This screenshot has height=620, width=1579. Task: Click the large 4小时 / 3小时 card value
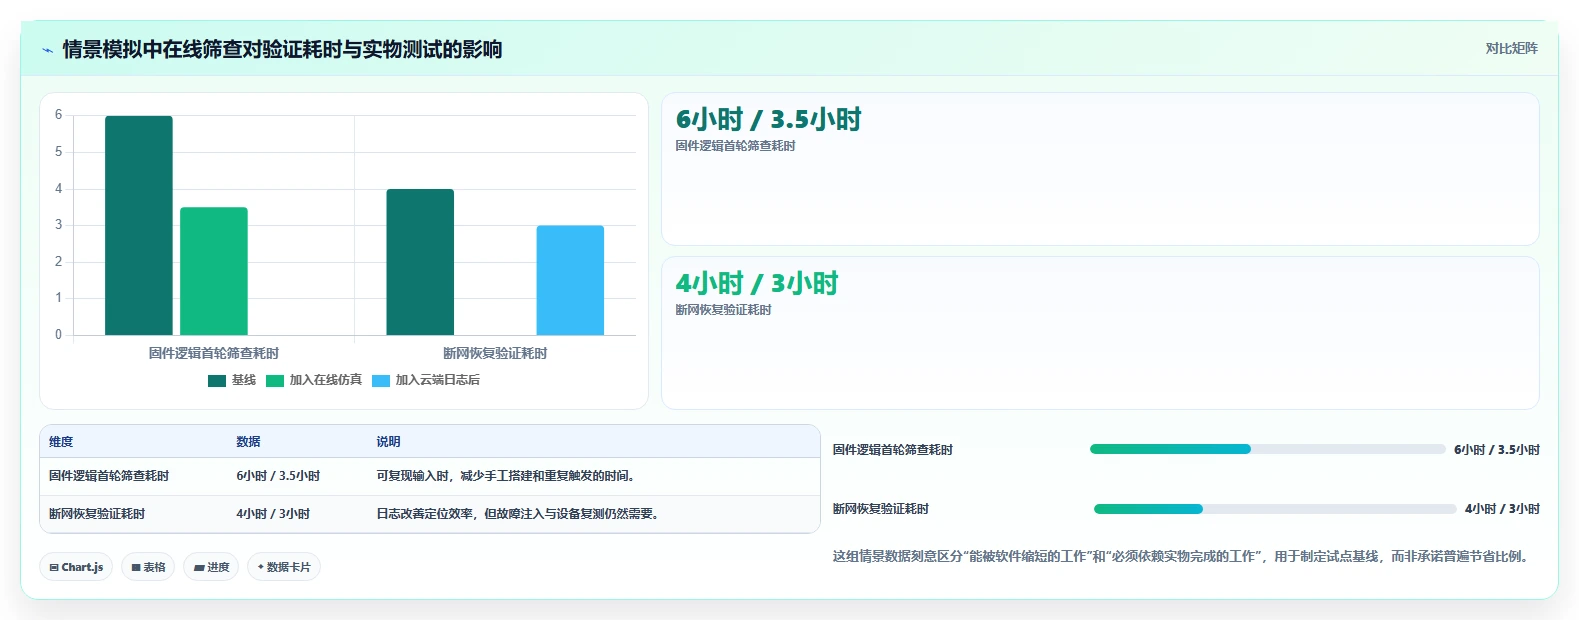point(757,284)
